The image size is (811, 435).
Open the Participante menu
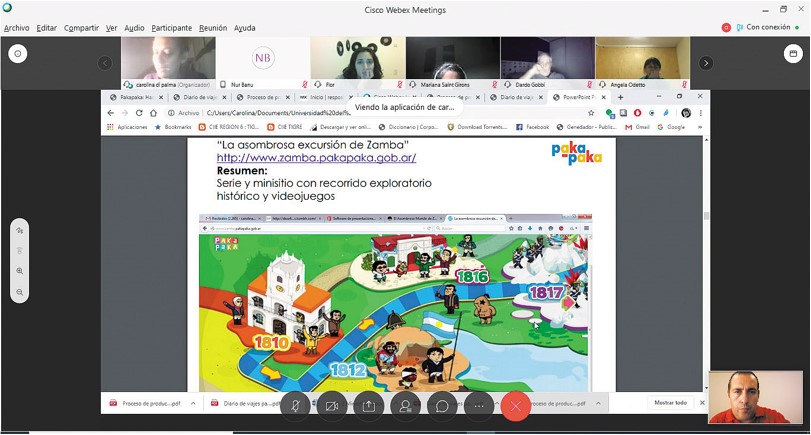pos(172,28)
